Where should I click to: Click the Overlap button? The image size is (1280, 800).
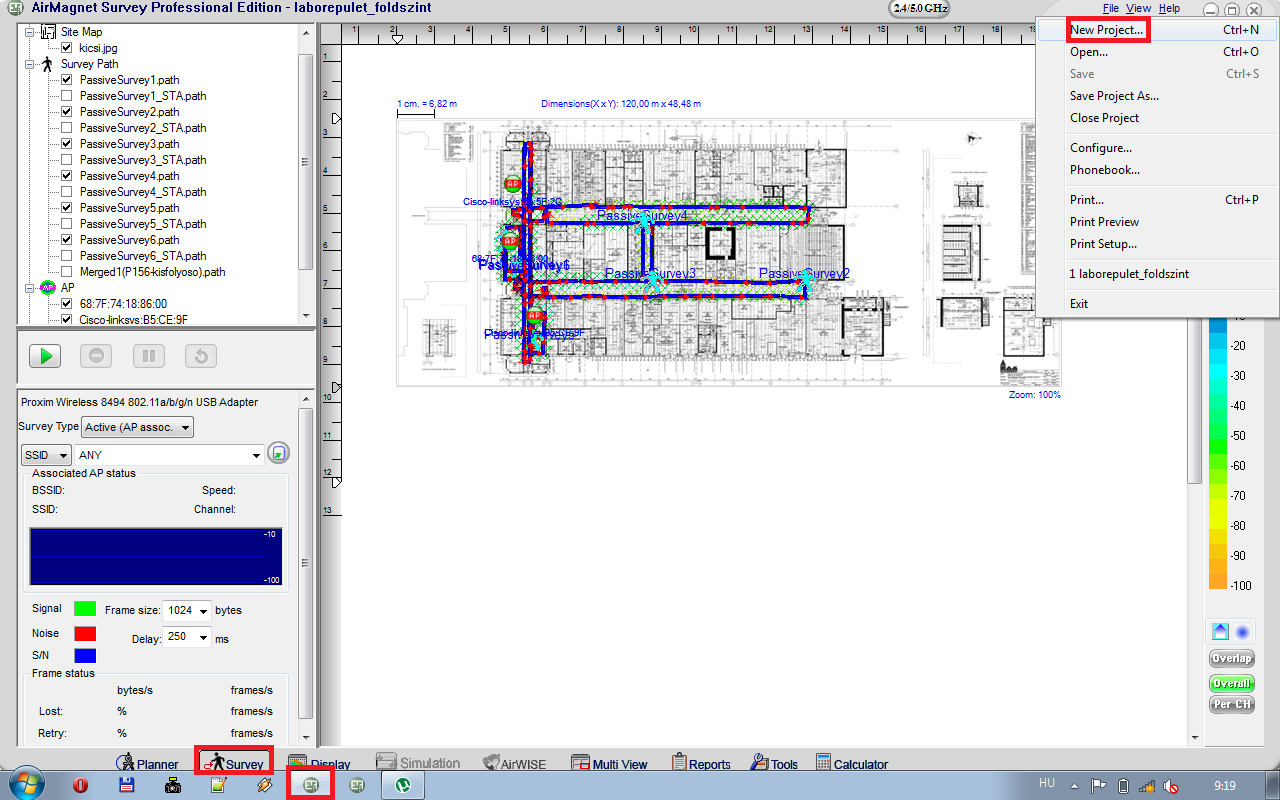pos(1232,659)
